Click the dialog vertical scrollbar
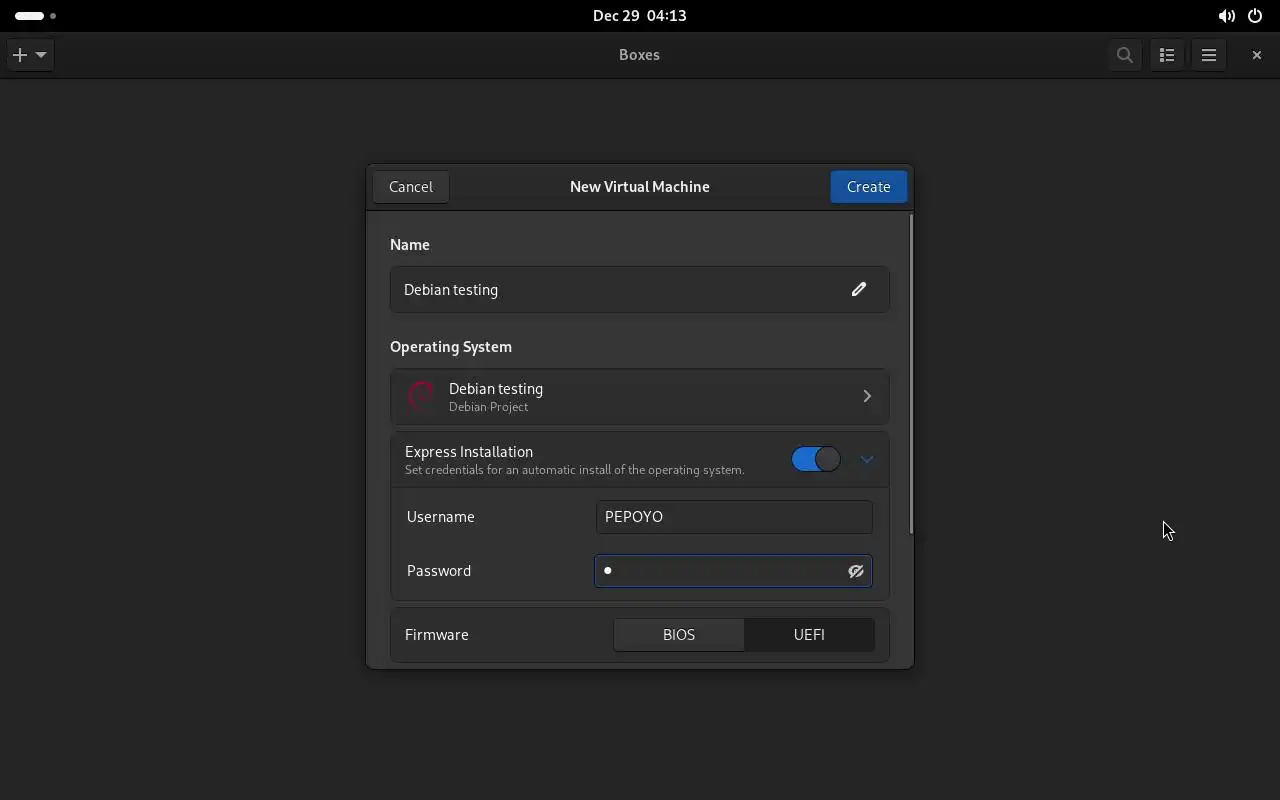 point(910,374)
